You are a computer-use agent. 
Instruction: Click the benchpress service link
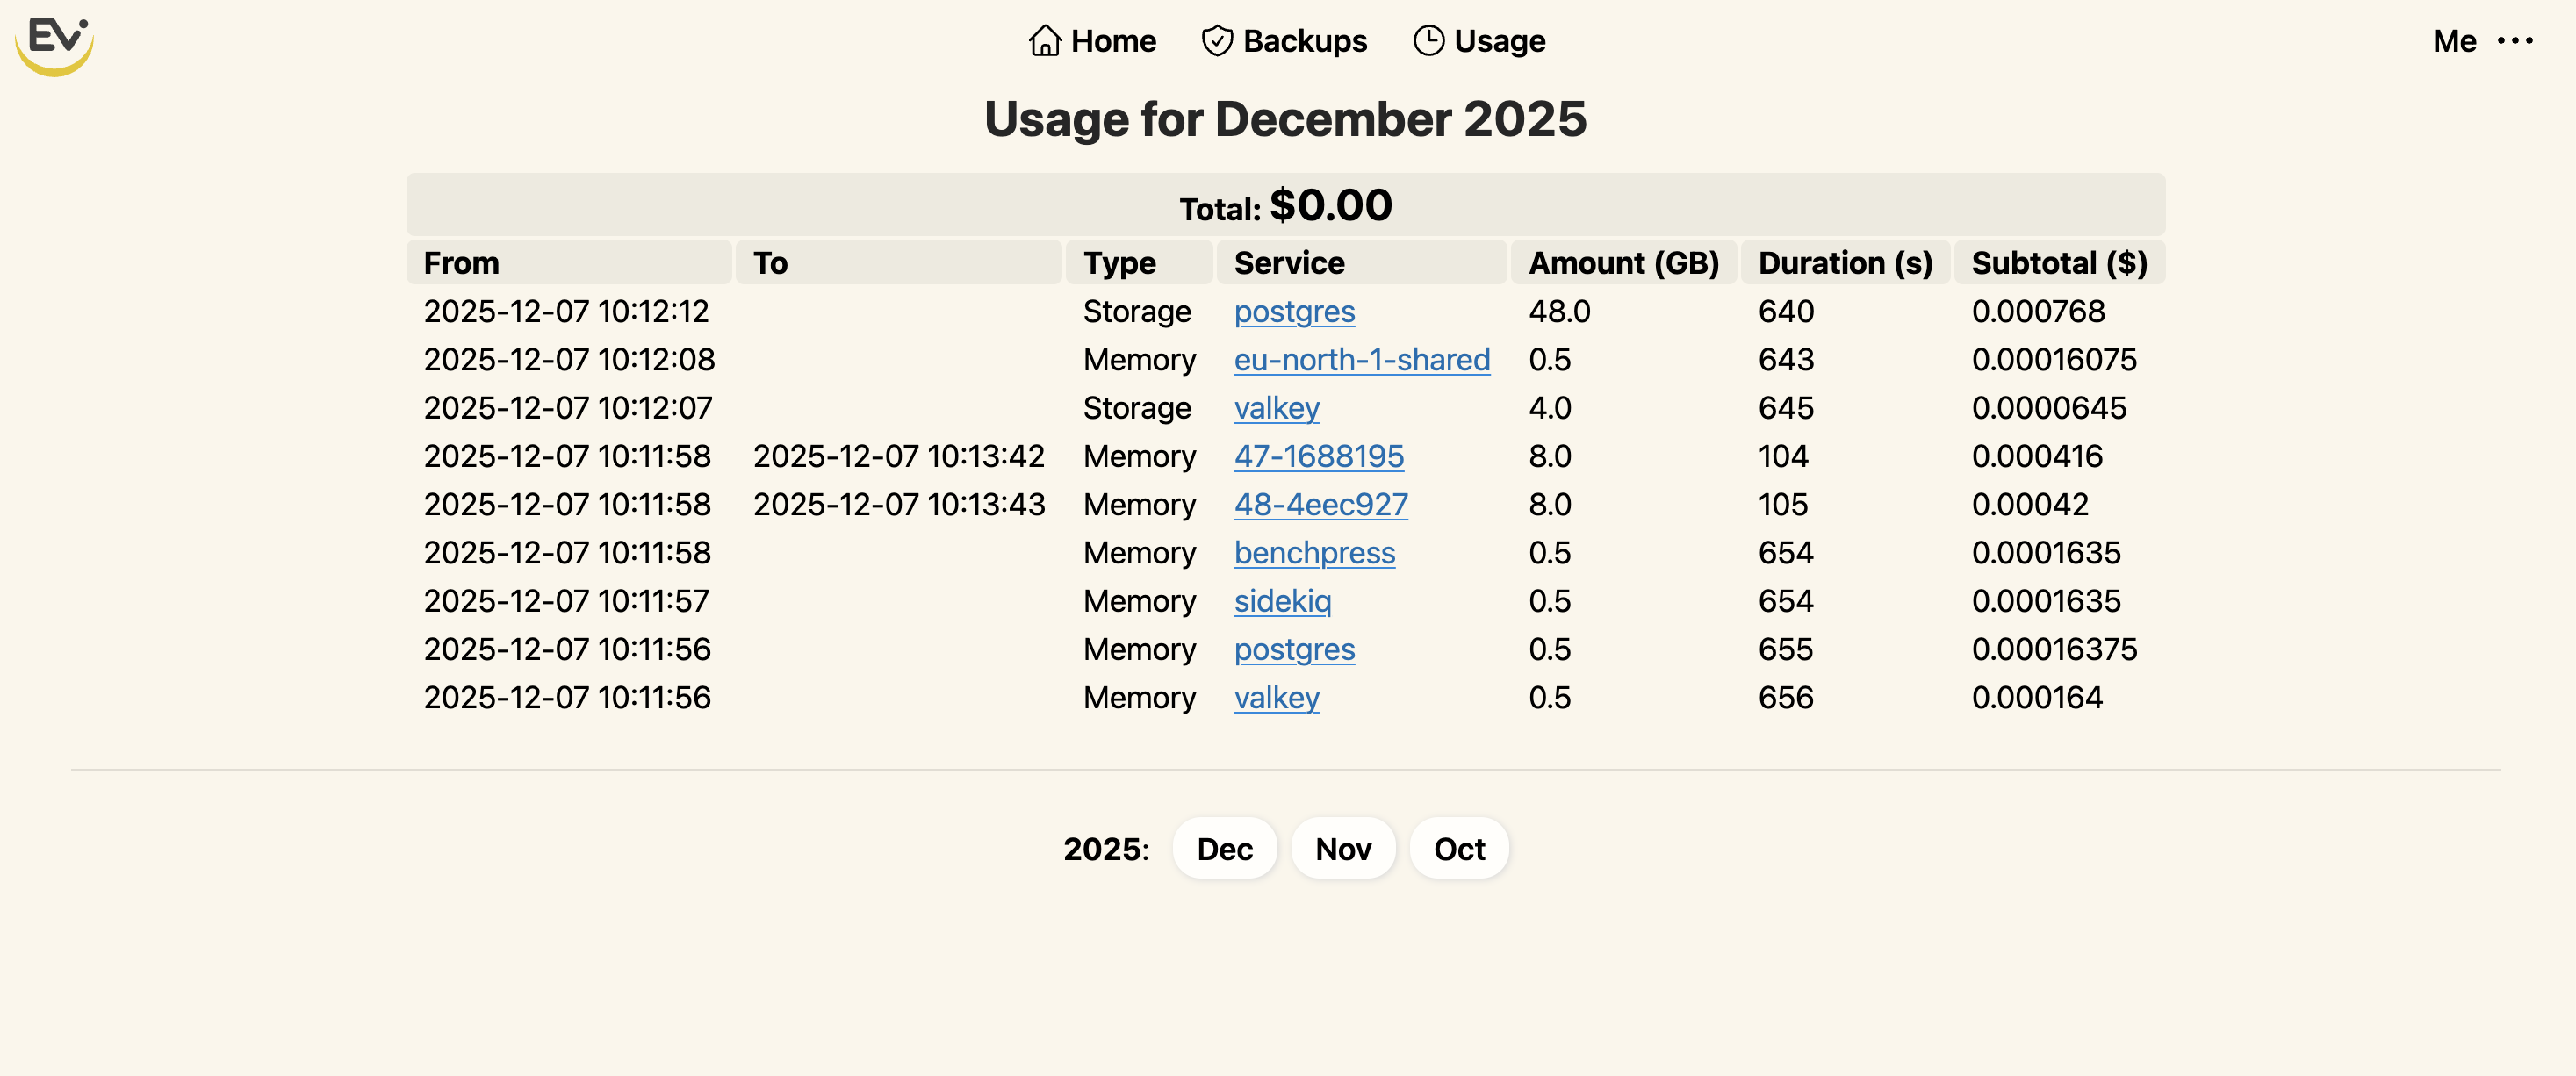pos(1315,553)
